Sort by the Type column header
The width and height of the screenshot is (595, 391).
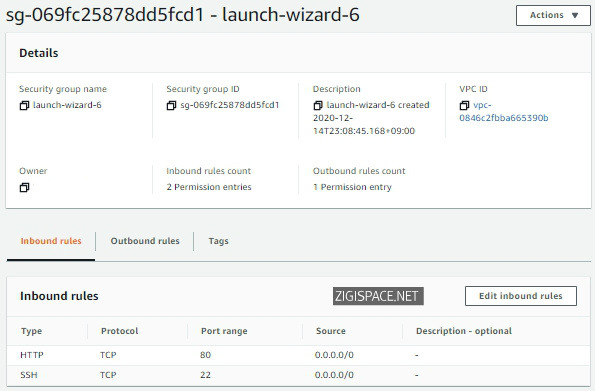(x=31, y=331)
